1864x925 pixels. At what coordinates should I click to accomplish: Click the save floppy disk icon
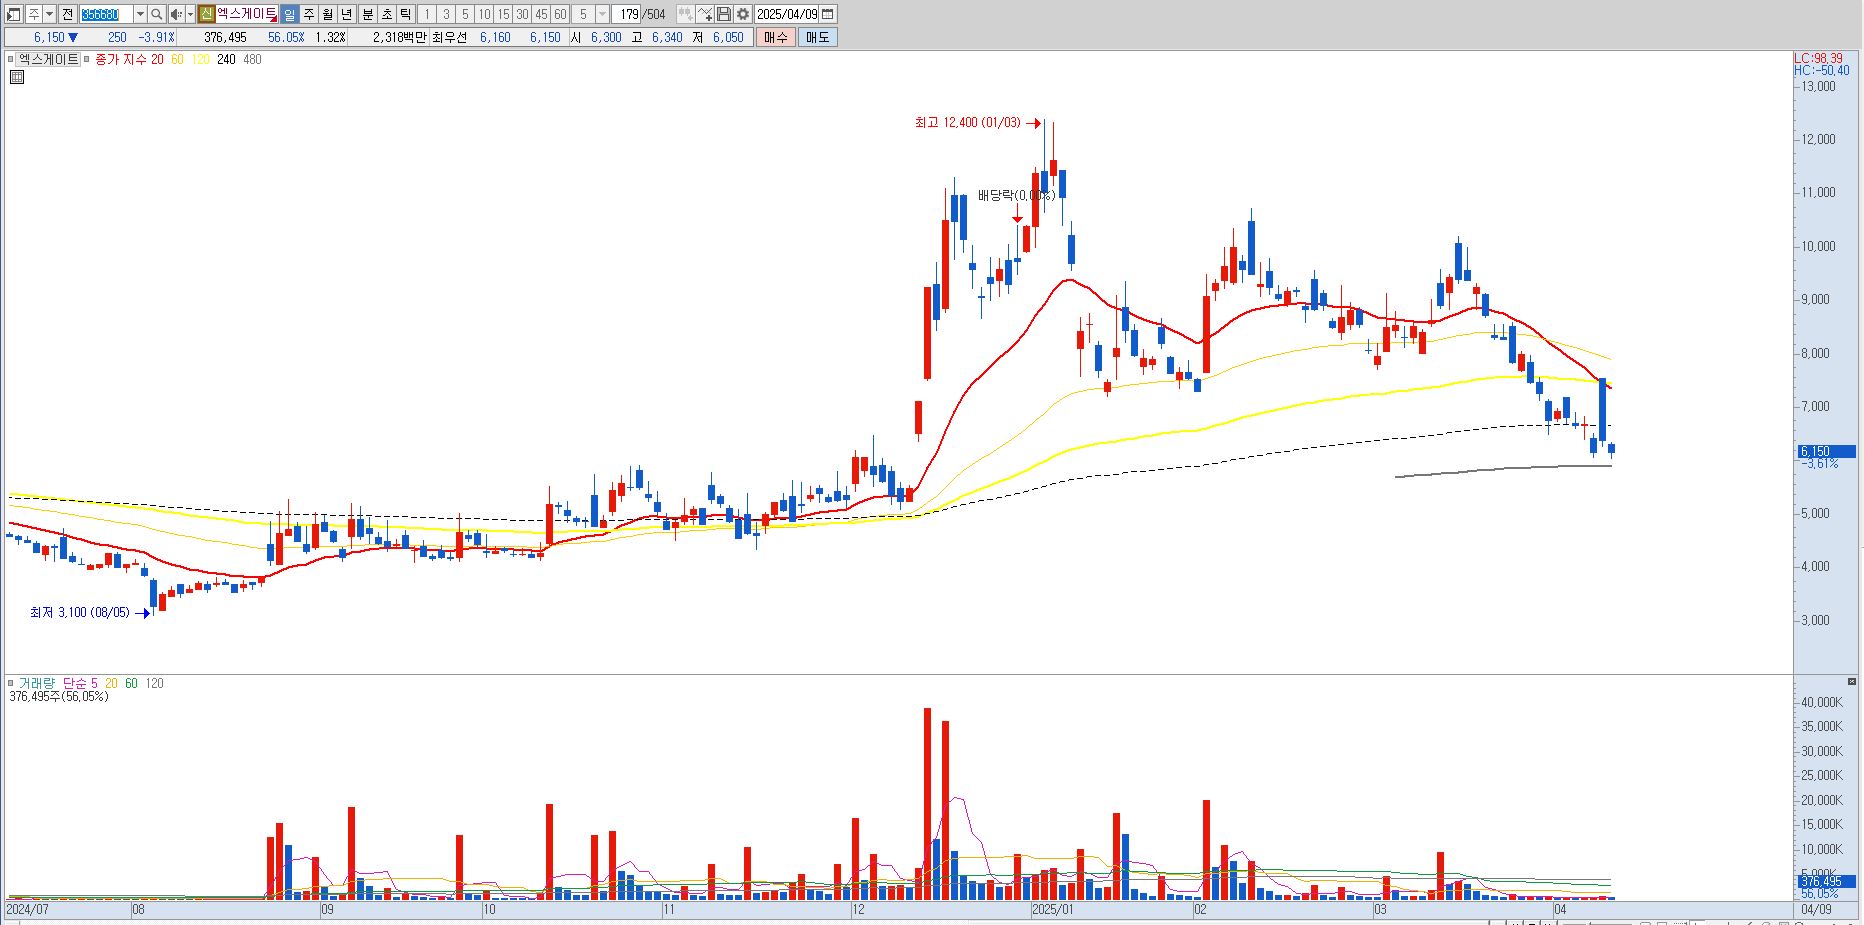click(724, 14)
